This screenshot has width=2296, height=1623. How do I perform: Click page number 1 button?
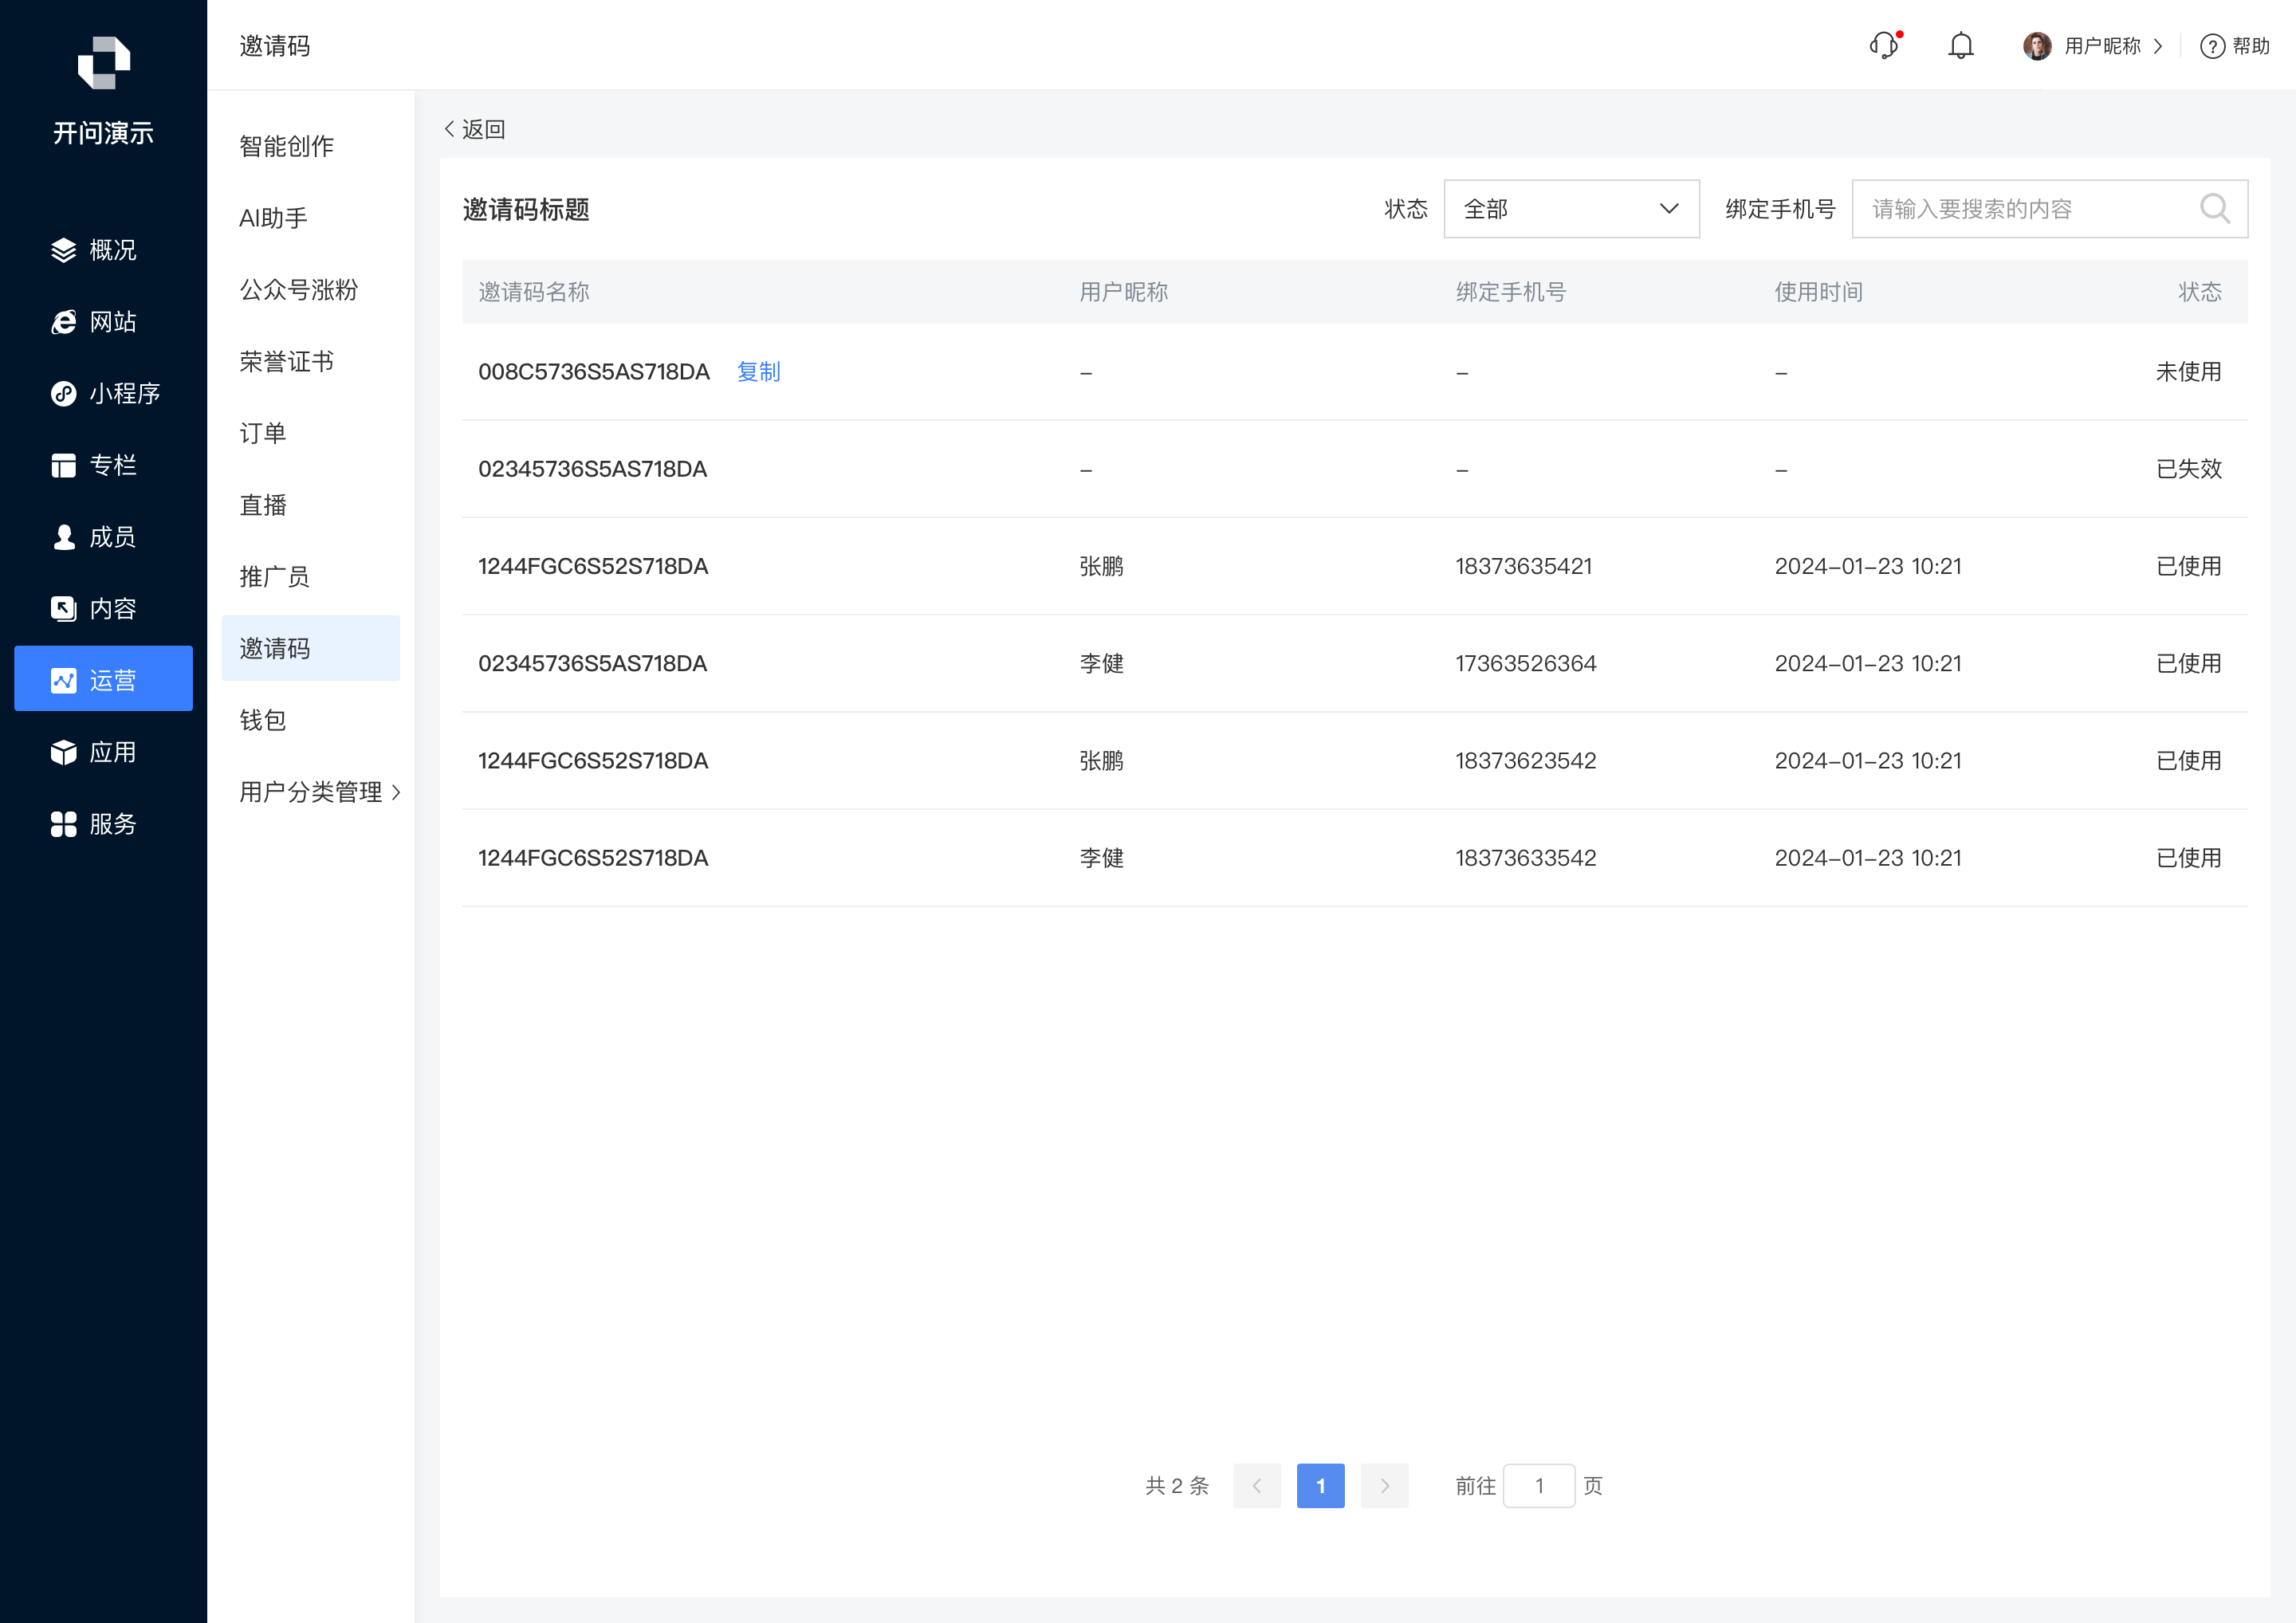pos(1321,1486)
